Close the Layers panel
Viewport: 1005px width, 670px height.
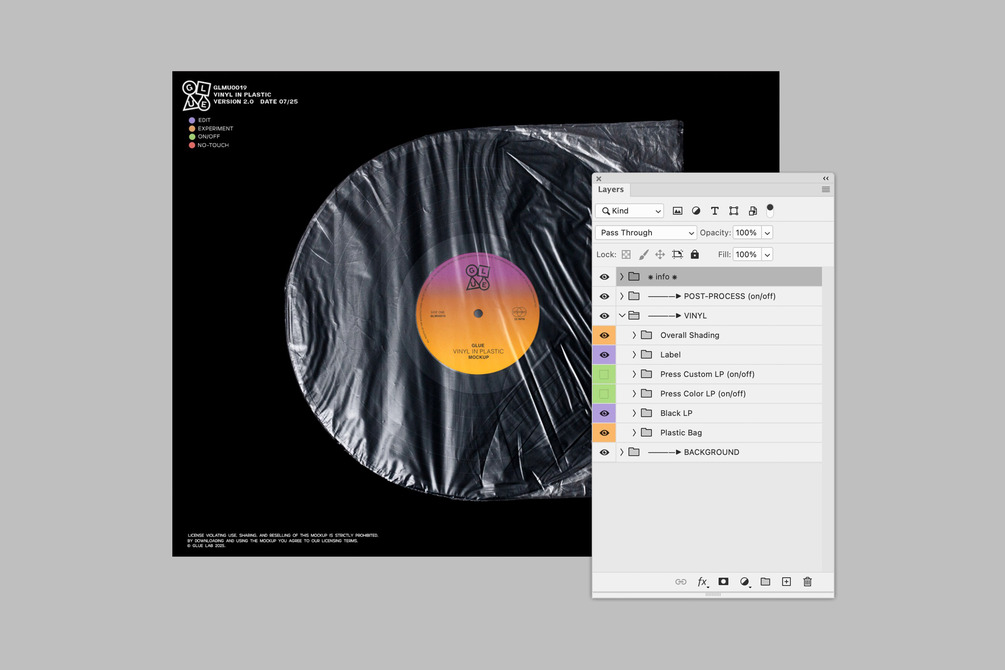[599, 179]
